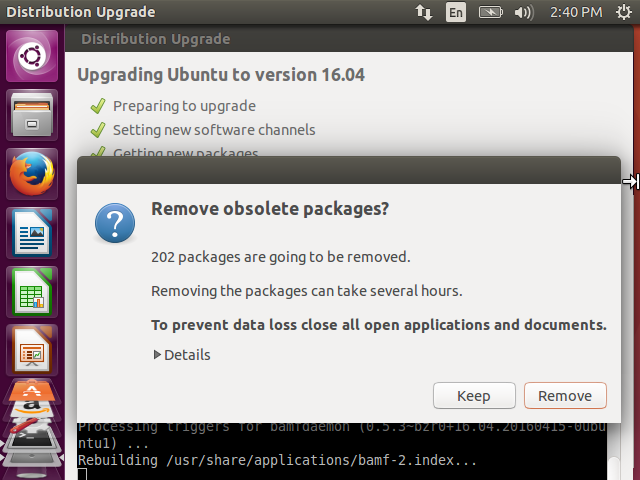Open LibreOffice Calc spreadsheet icon

click(32, 292)
